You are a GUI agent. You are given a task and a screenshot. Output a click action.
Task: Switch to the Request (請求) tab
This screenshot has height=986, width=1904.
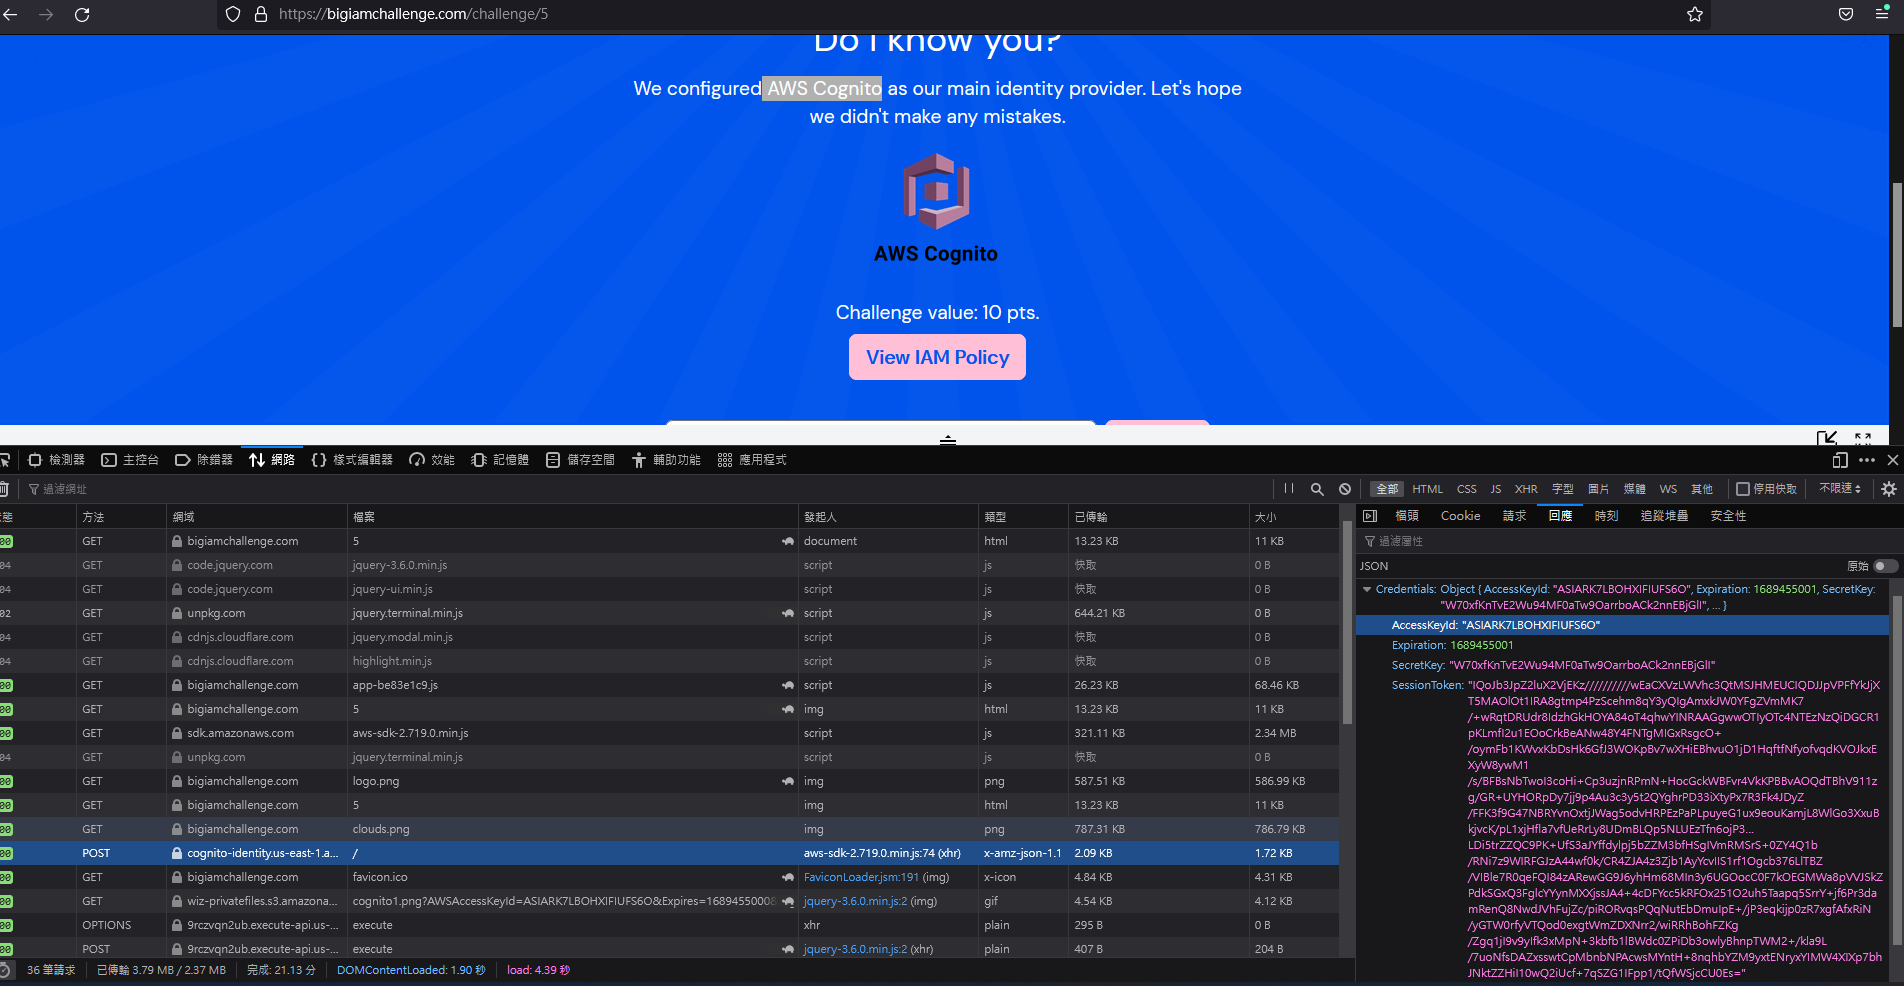(1514, 516)
